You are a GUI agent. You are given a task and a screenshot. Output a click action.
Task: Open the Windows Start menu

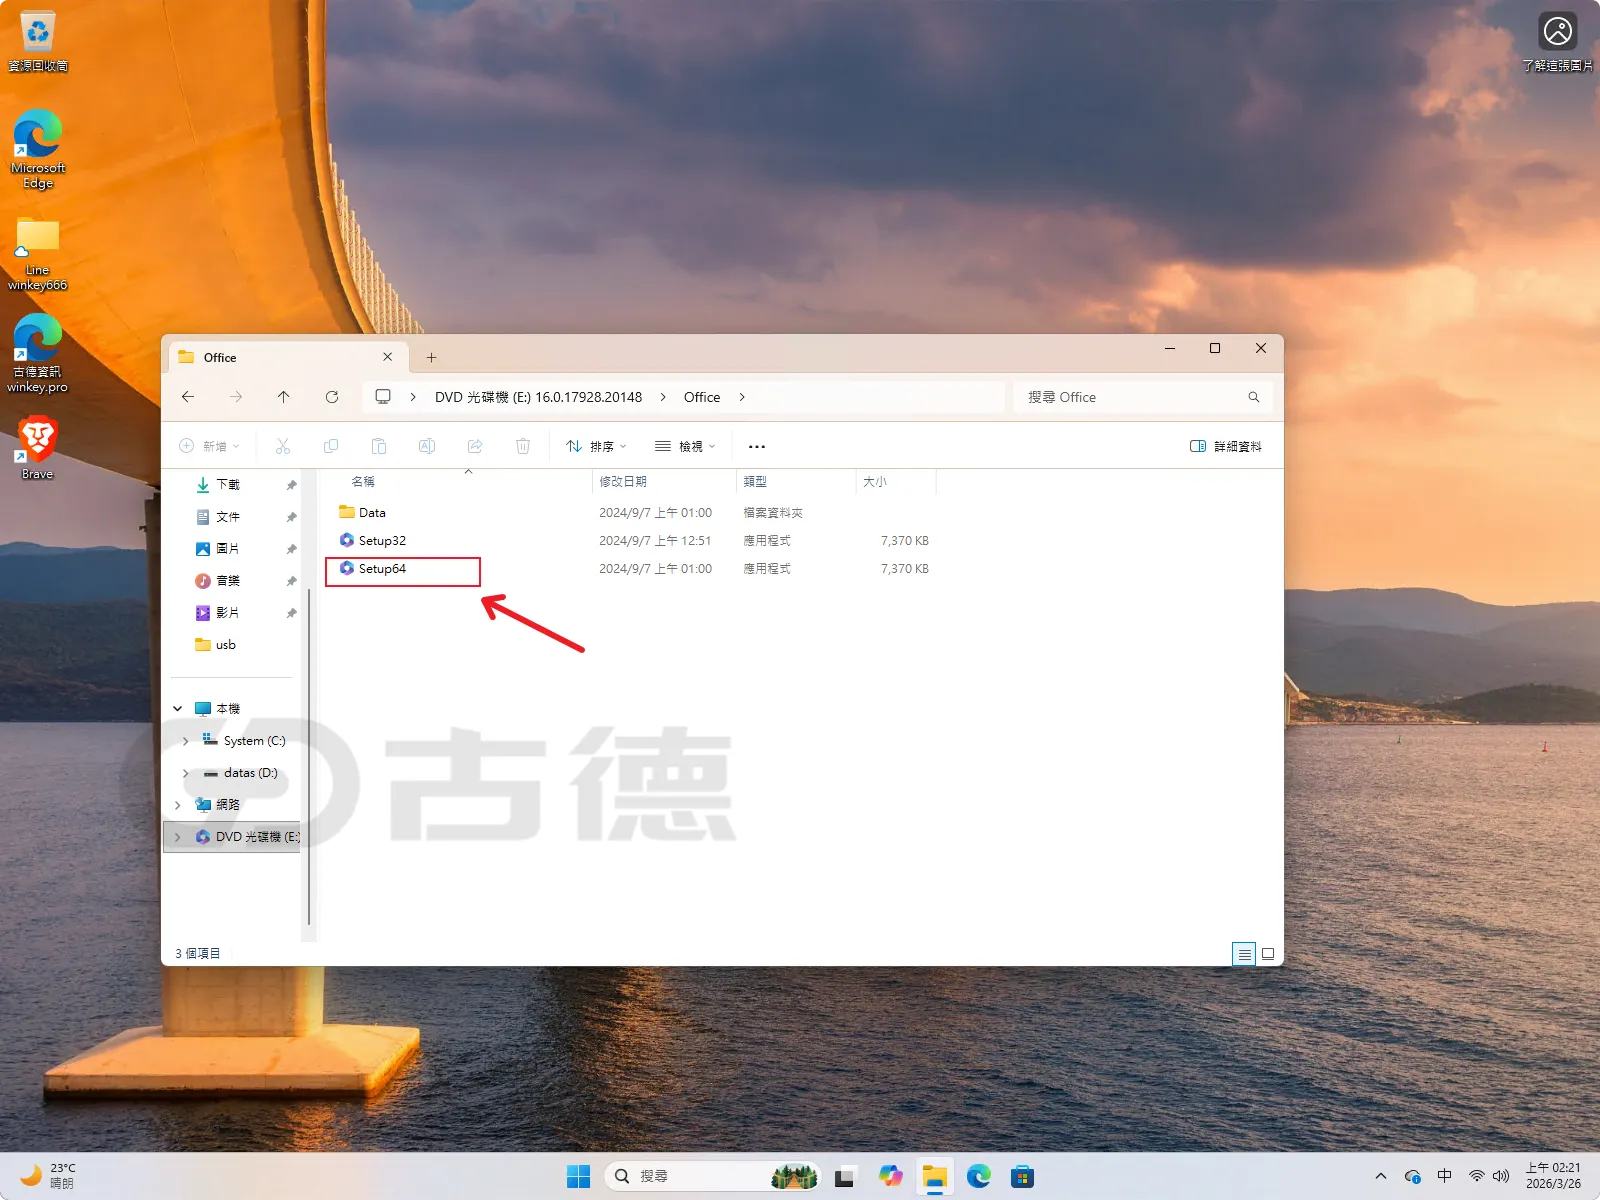(578, 1176)
